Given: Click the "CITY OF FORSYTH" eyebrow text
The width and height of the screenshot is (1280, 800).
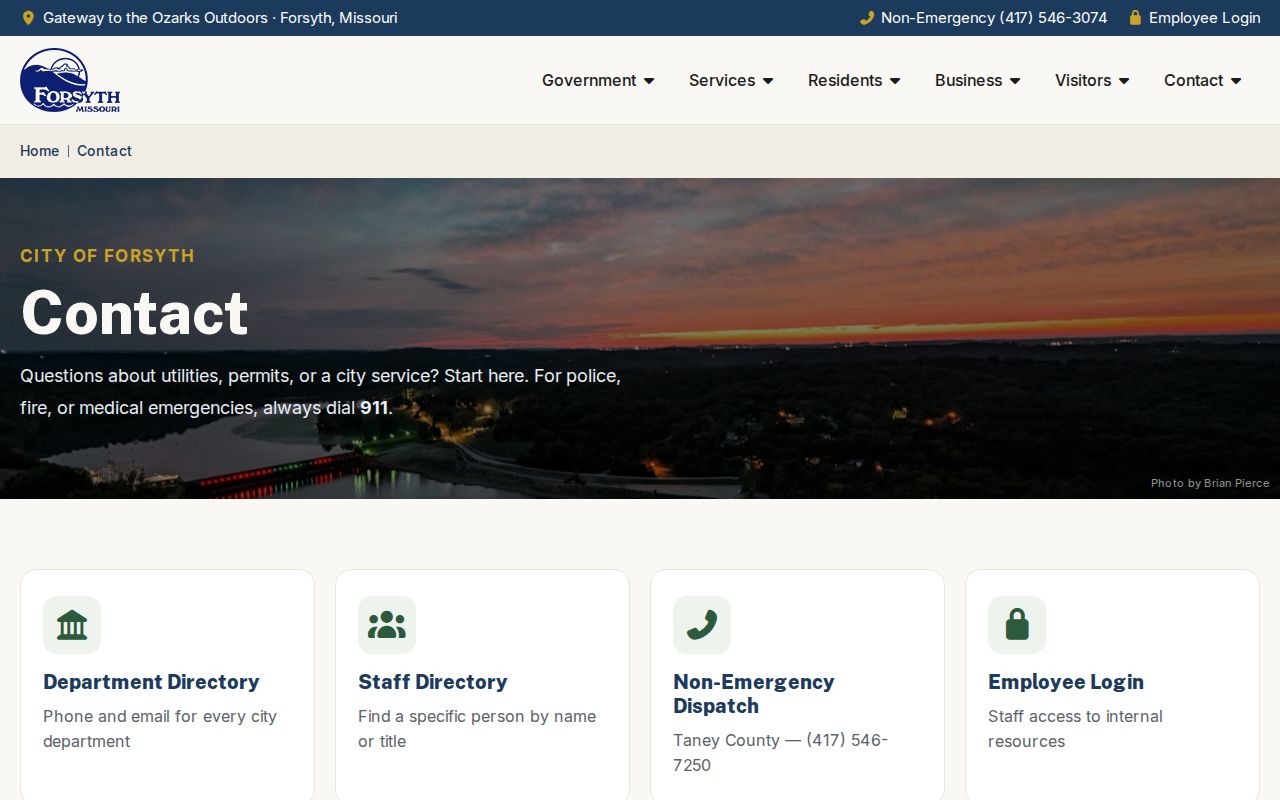Looking at the screenshot, I should click(x=107, y=256).
